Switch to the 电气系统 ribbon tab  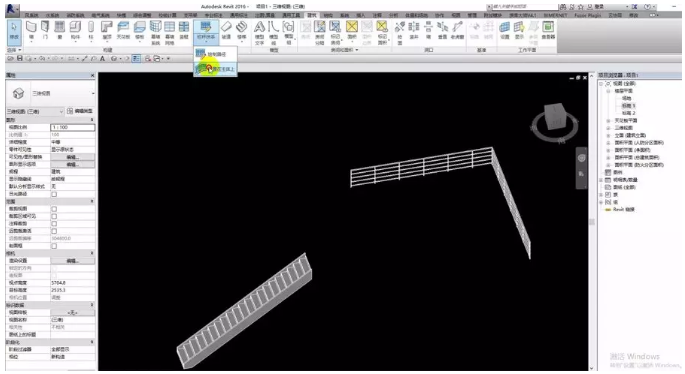(x=100, y=15)
